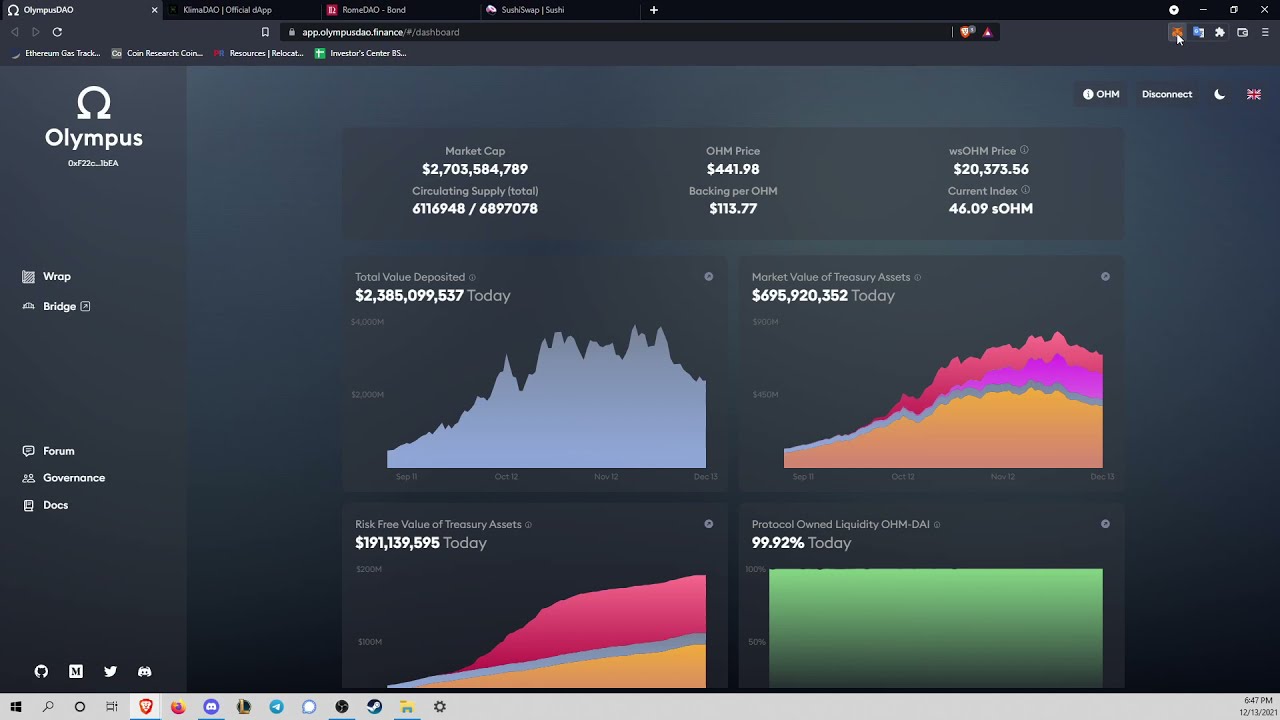Go back in browser history
This screenshot has height=720, width=1280.
pos(14,32)
